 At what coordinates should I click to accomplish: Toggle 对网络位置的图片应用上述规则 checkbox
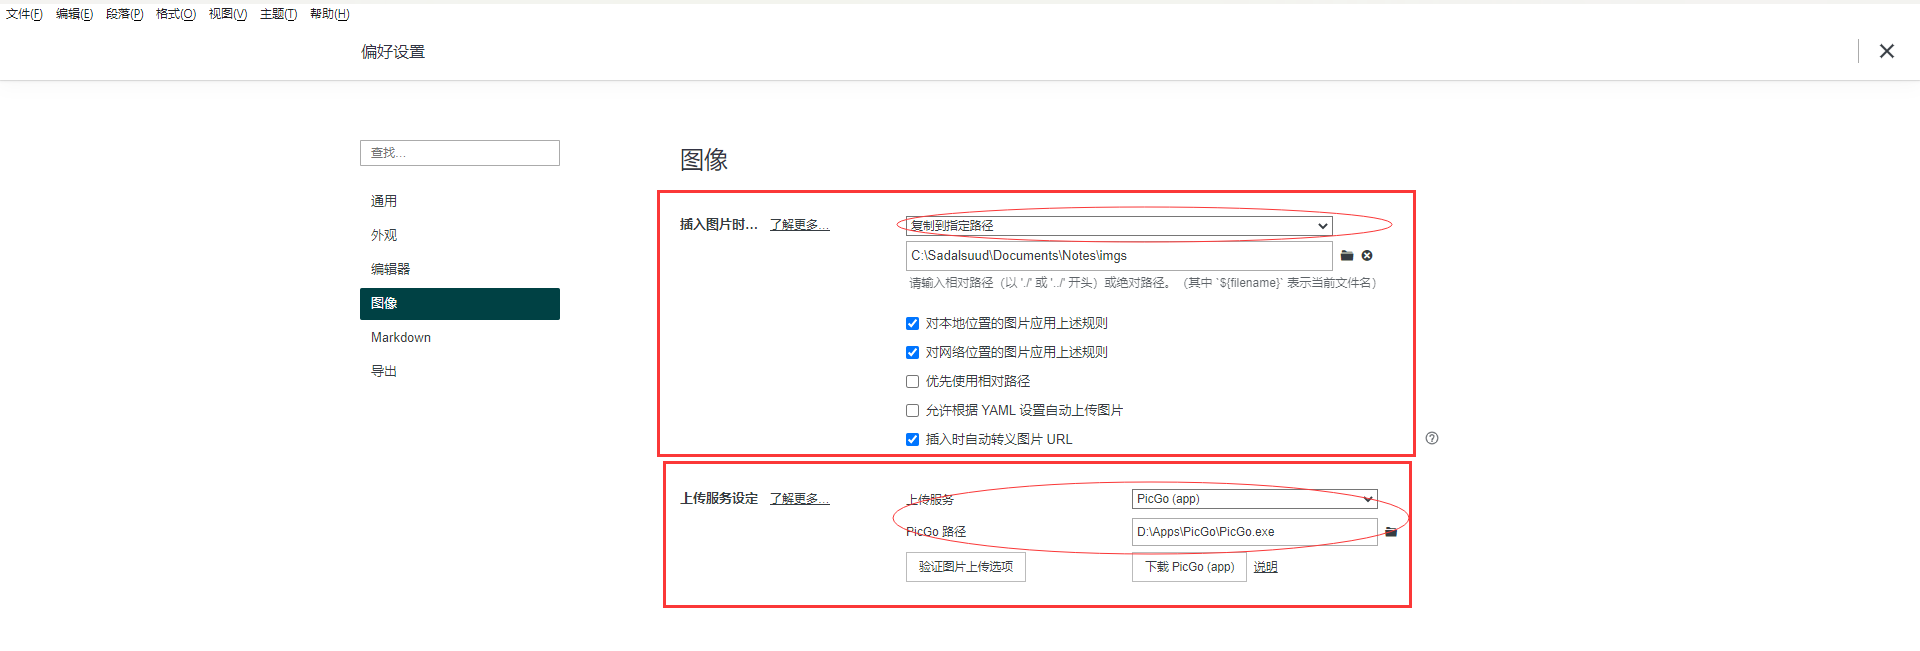(912, 353)
